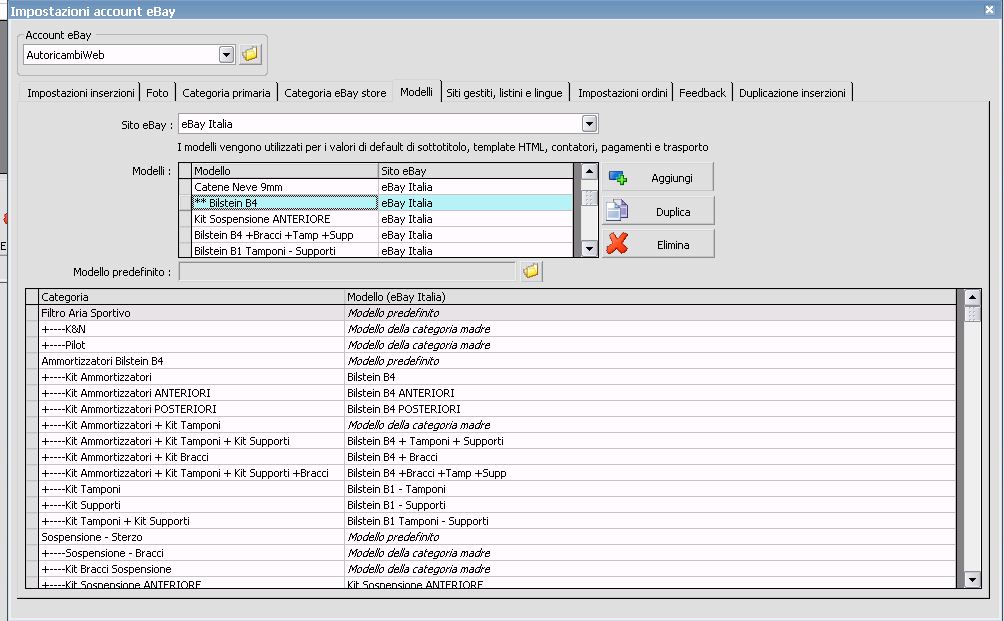Open the Sito eBay dropdown arrow

(x=589, y=123)
